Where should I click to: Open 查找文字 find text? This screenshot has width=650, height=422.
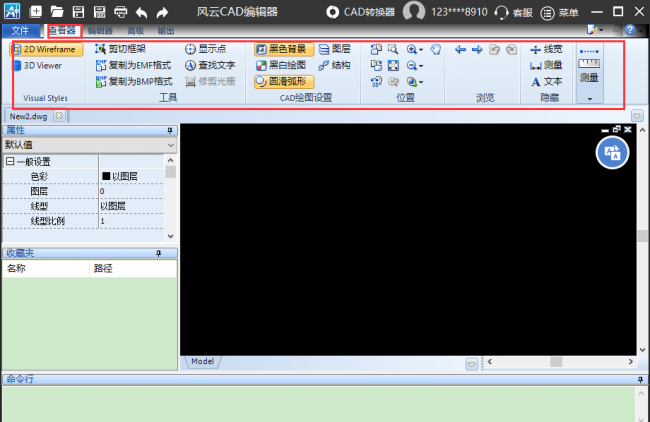point(210,65)
